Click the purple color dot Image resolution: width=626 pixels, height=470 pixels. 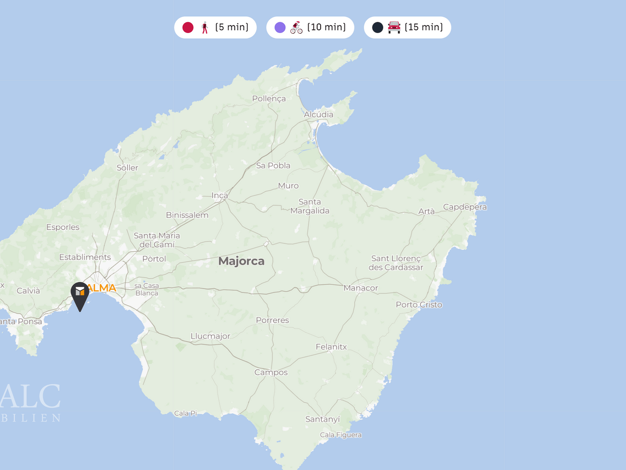[280, 28]
